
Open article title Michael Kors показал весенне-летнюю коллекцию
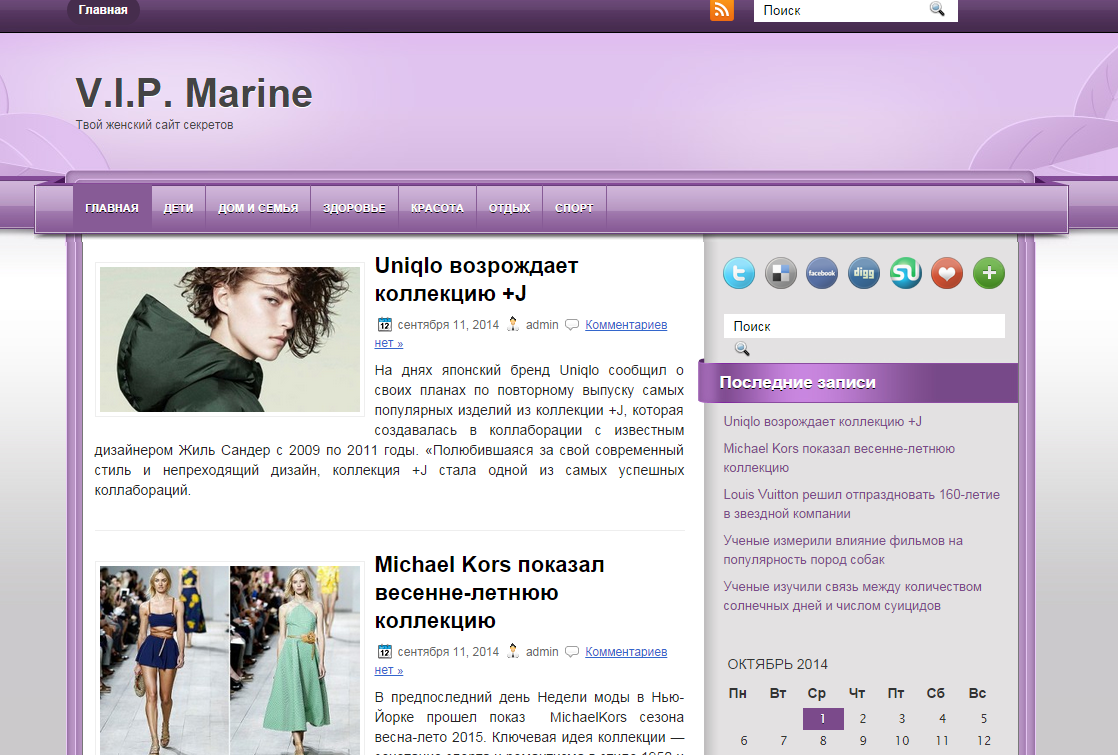tap(489, 592)
